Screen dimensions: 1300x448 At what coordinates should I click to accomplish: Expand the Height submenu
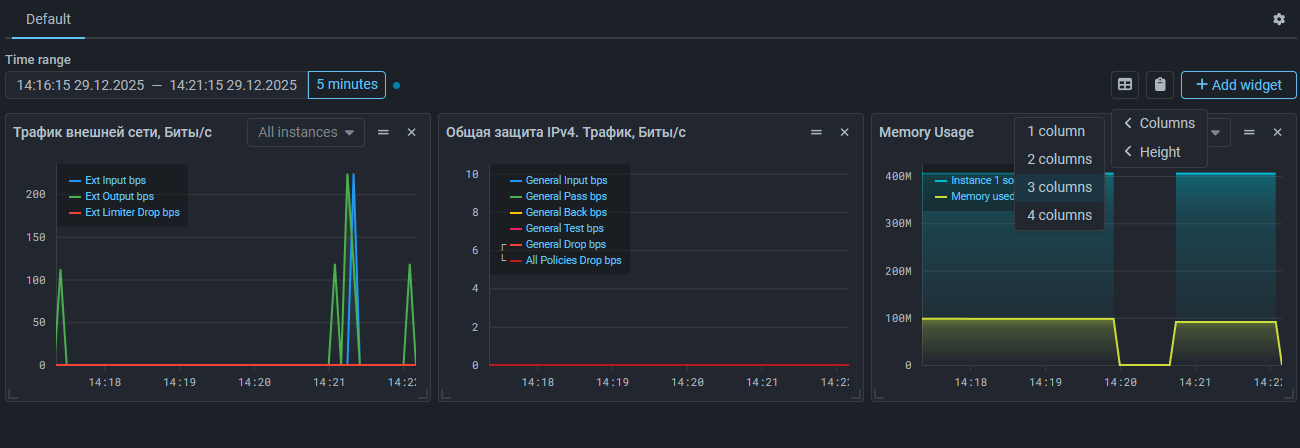coord(1152,152)
